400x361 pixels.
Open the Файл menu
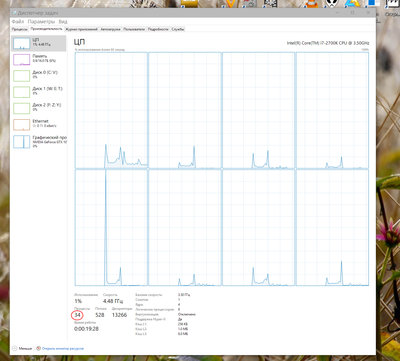point(18,21)
